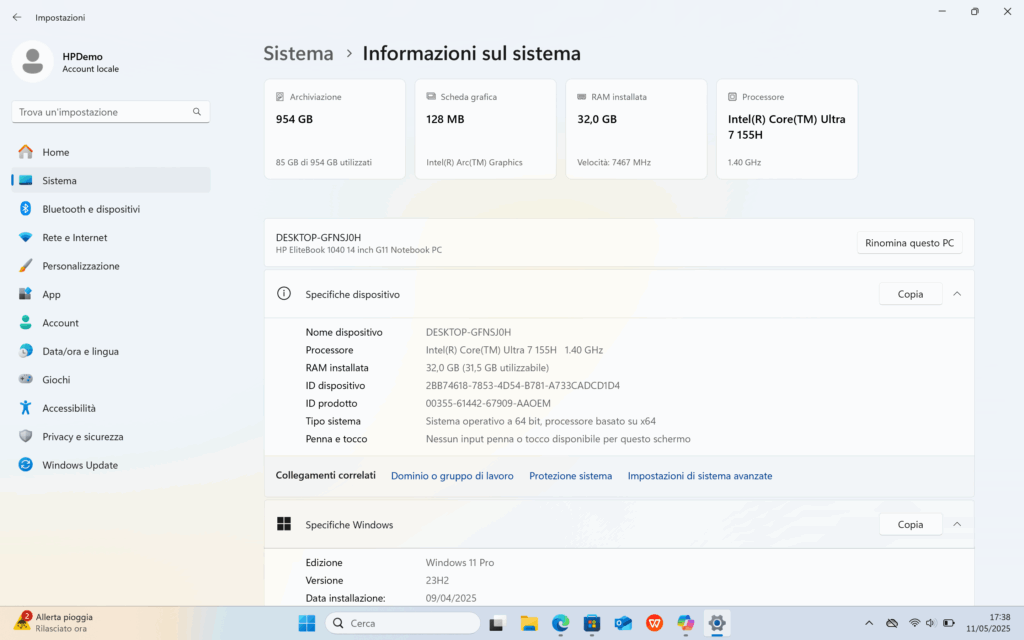The height and width of the screenshot is (640, 1024).
Task: Select Rete e Internet in sidebar
Action: click(74, 238)
